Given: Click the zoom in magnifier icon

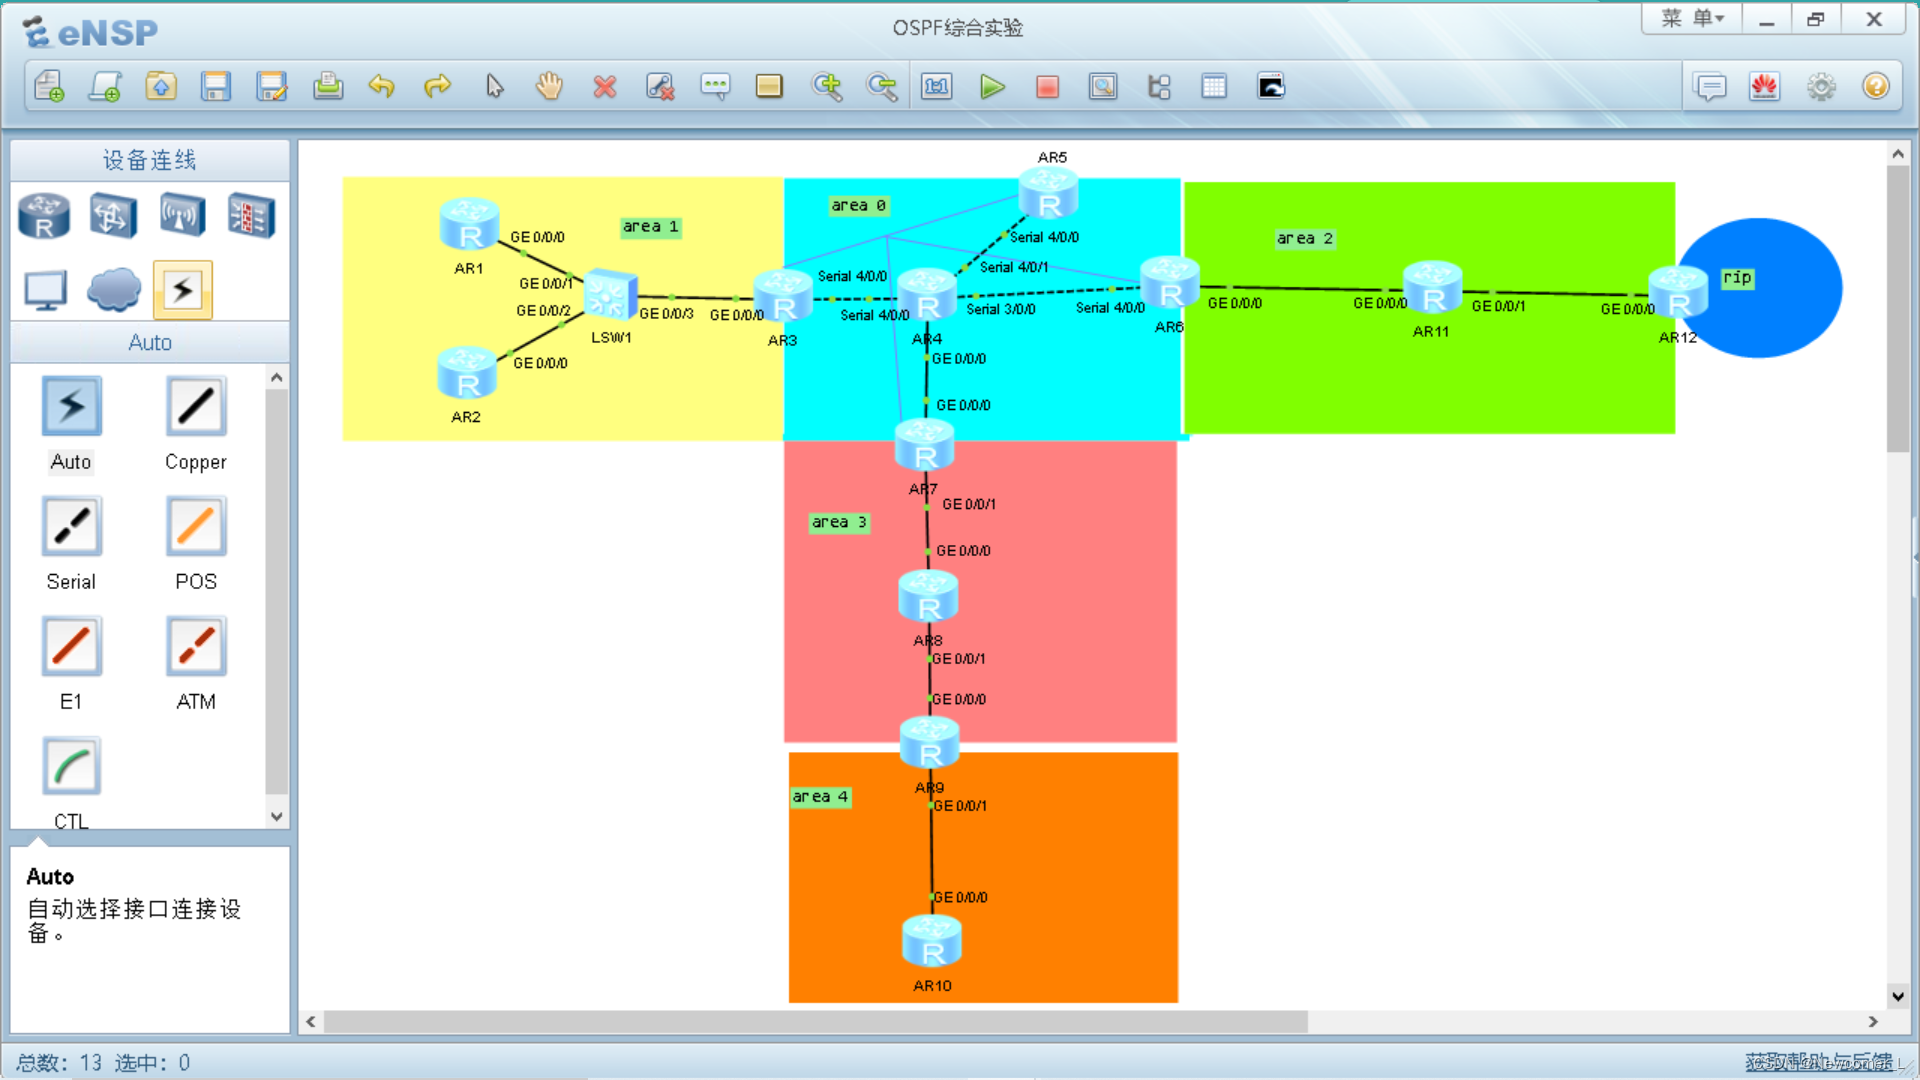Looking at the screenshot, I should click(x=826, y=87).
